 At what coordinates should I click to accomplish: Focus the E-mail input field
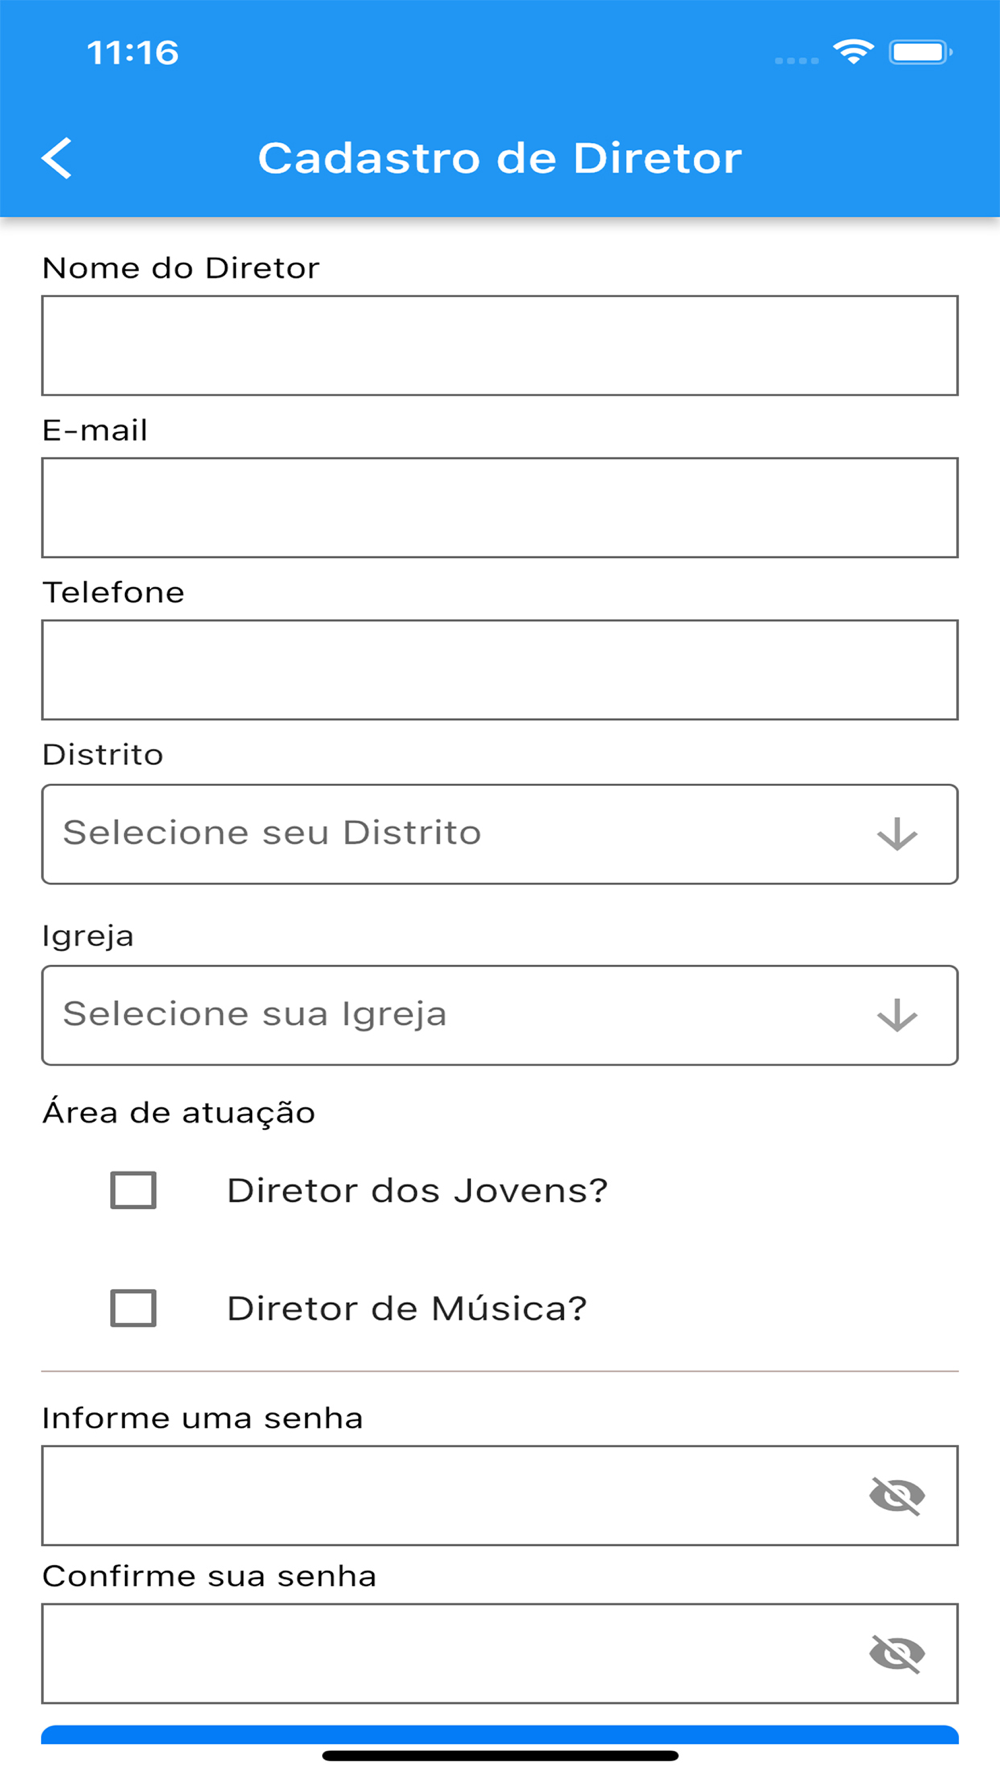tap(500, 508)
